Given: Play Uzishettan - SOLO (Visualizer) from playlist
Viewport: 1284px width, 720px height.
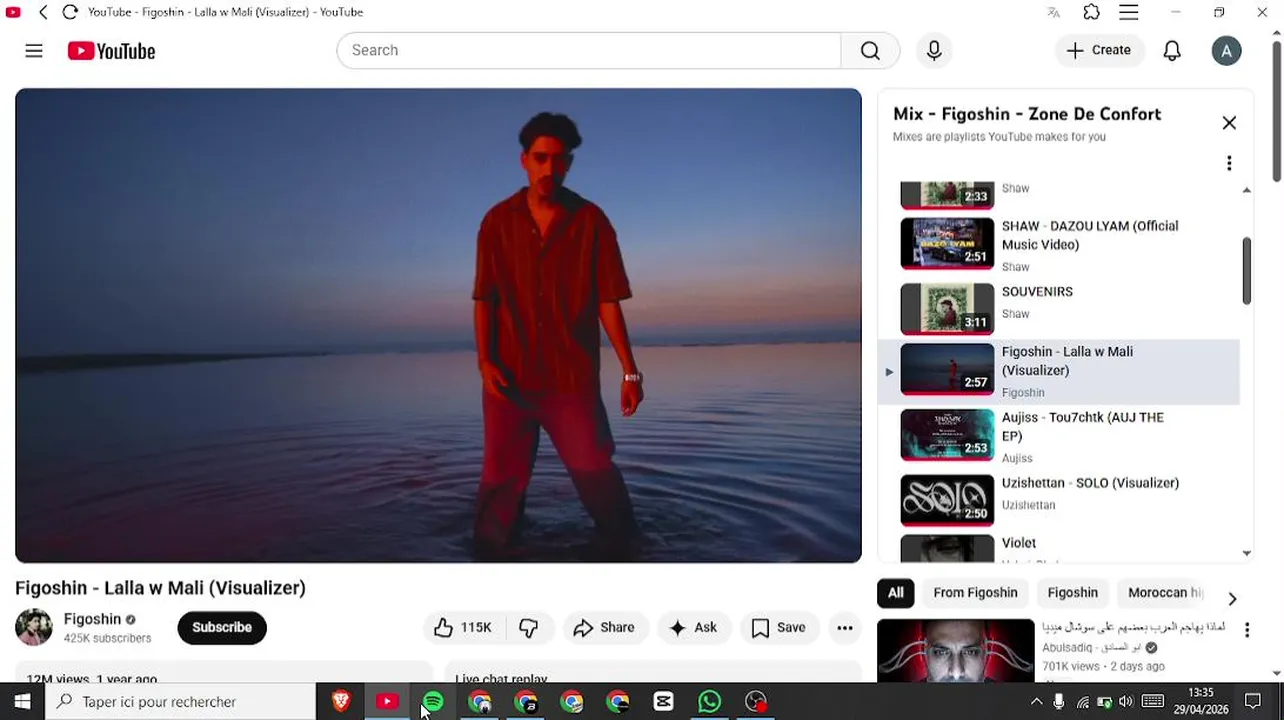Looking at the screenshot, I should (x=1059, y=498).
